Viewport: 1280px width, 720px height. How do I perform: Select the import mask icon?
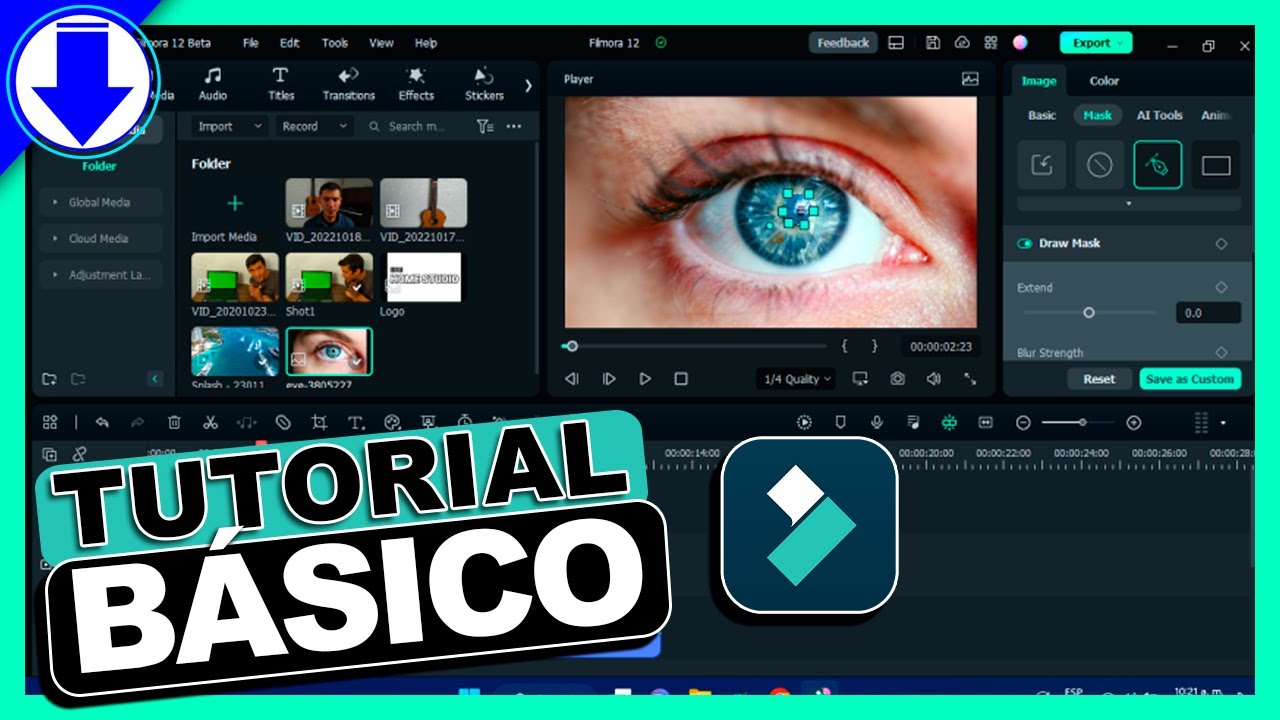(1042, 165)
